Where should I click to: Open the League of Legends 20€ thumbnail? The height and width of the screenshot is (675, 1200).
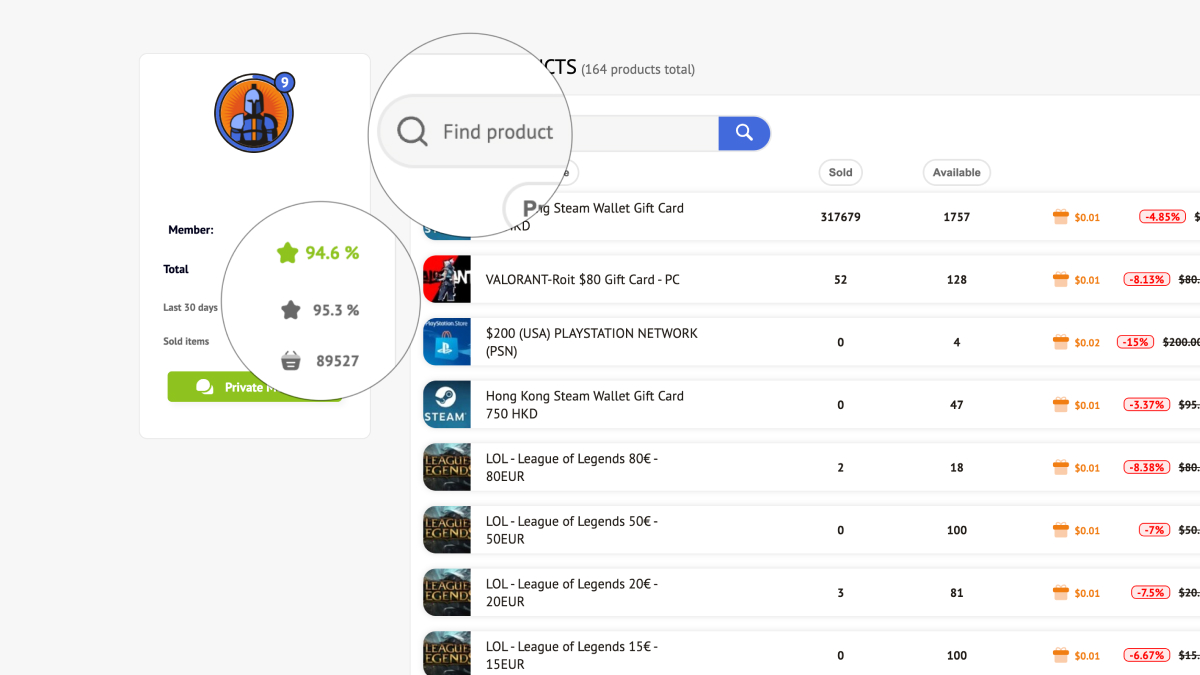tap(447, 592)
